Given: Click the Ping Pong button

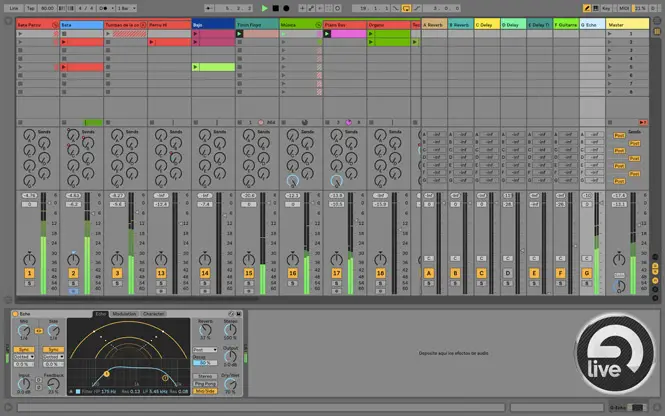Looking at the screenshot, I should pos(206,383).
